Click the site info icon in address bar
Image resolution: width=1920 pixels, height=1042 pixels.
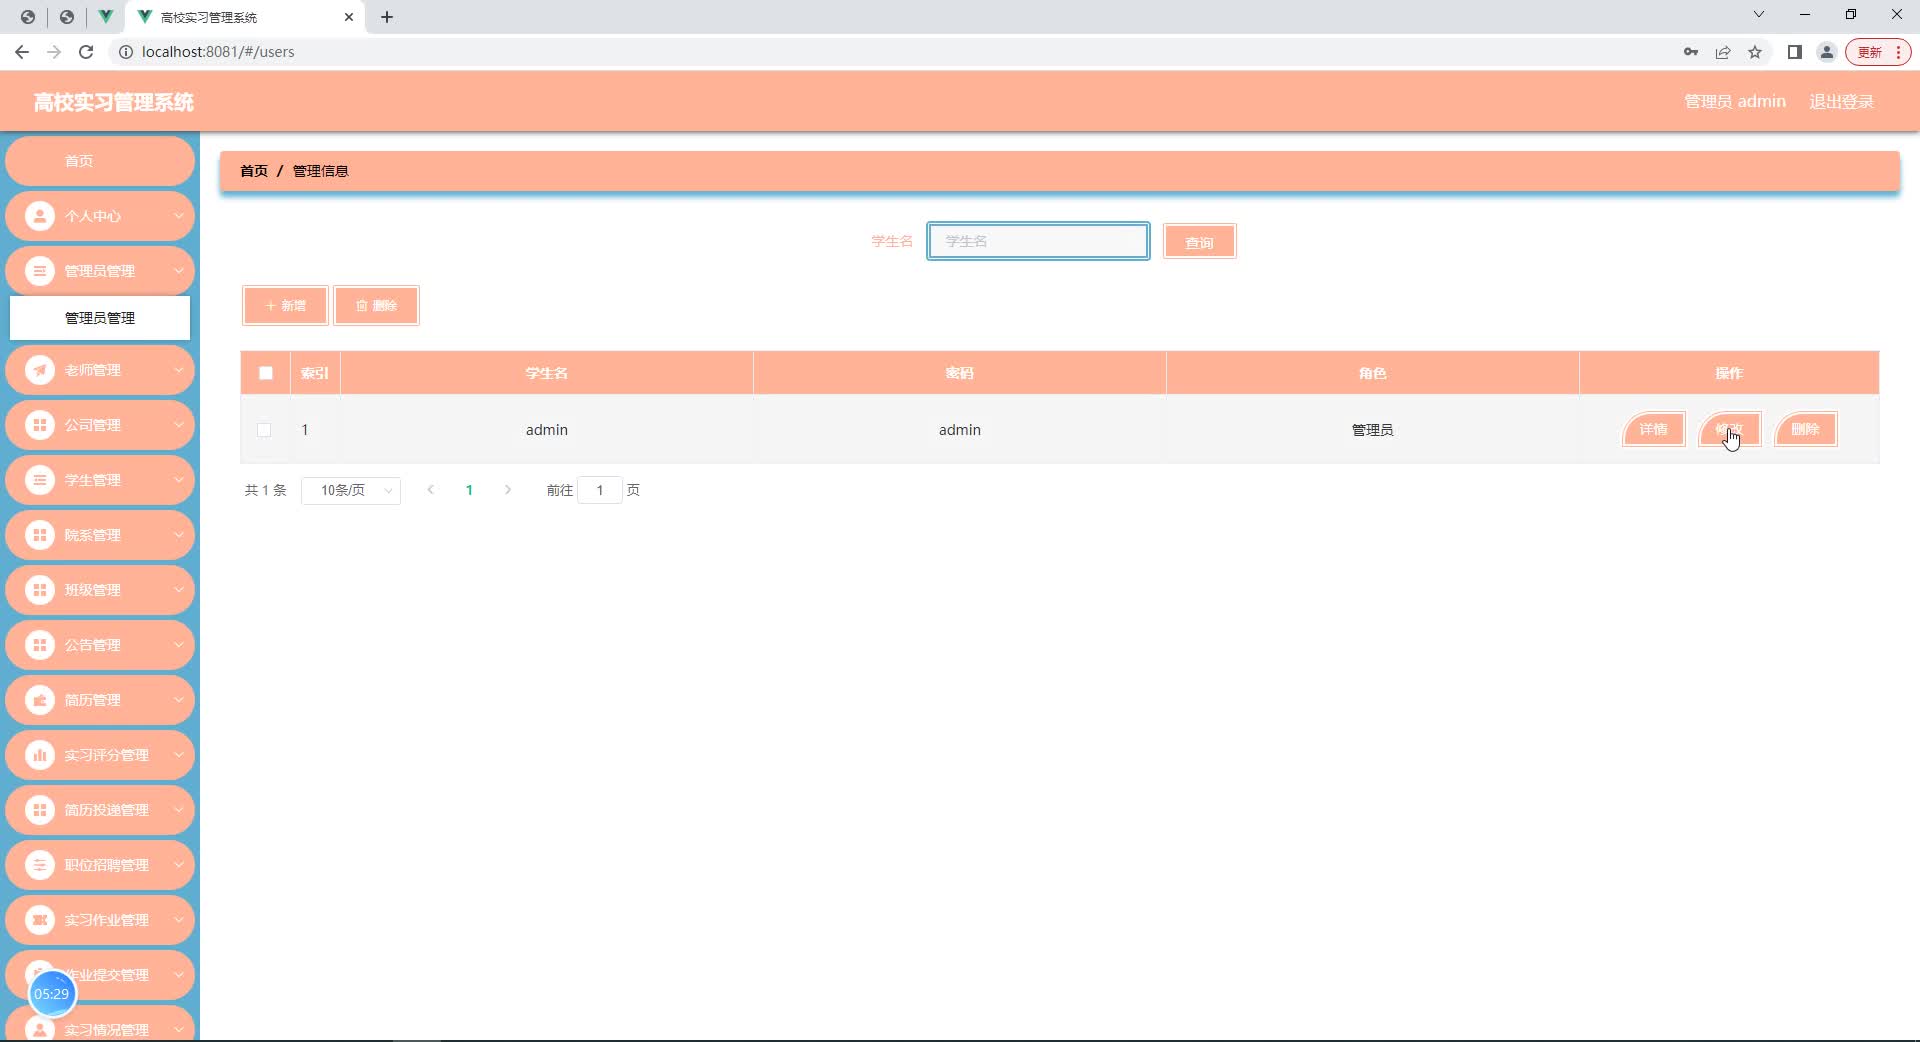click(126, 52)
